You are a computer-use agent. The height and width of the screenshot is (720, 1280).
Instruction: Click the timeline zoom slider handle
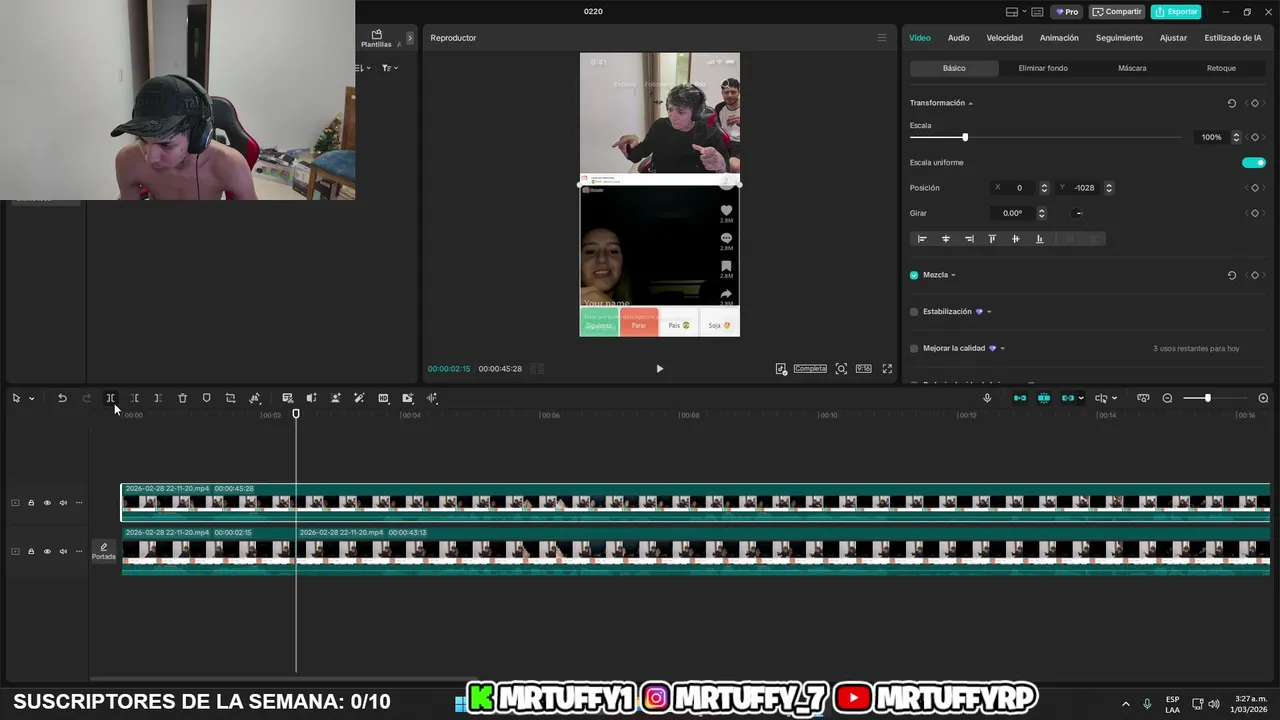tap(1208, 398)
